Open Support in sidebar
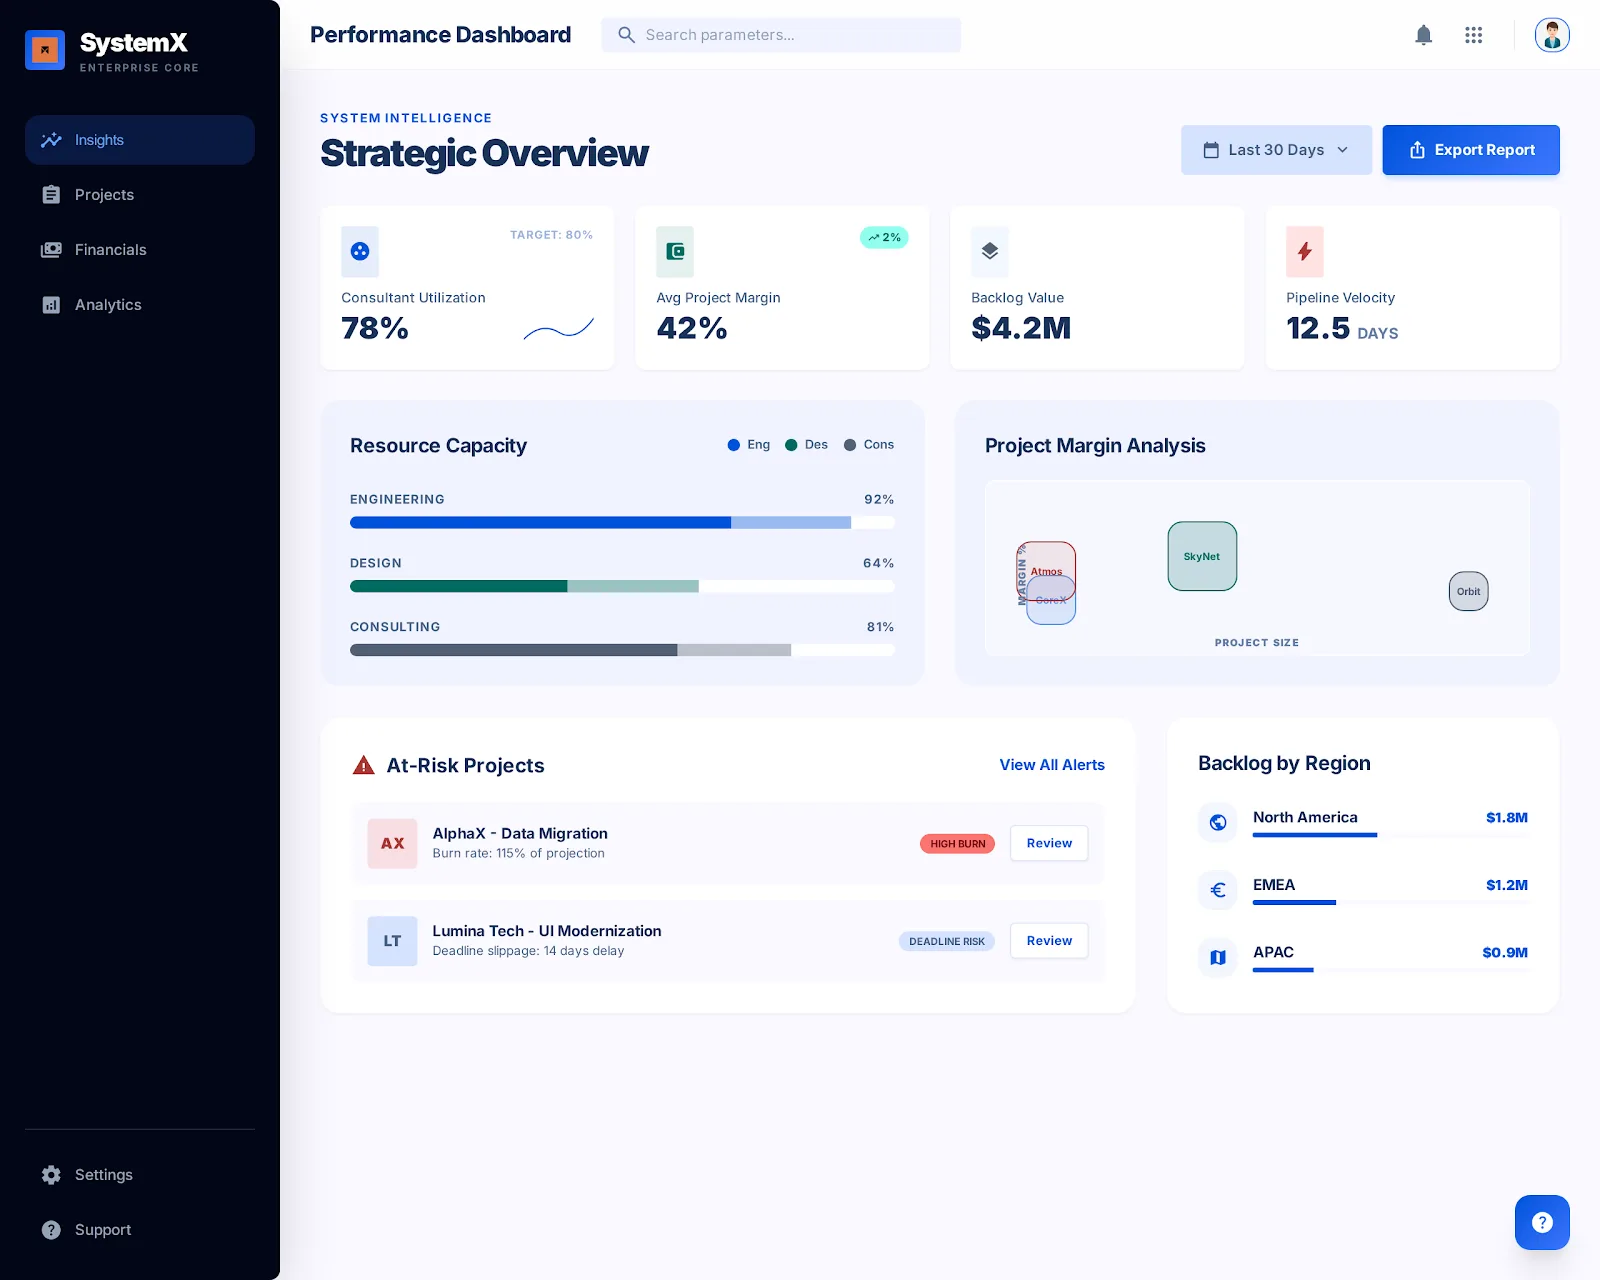This screenshot has width=1600, height=1280. coord(140,1230)
